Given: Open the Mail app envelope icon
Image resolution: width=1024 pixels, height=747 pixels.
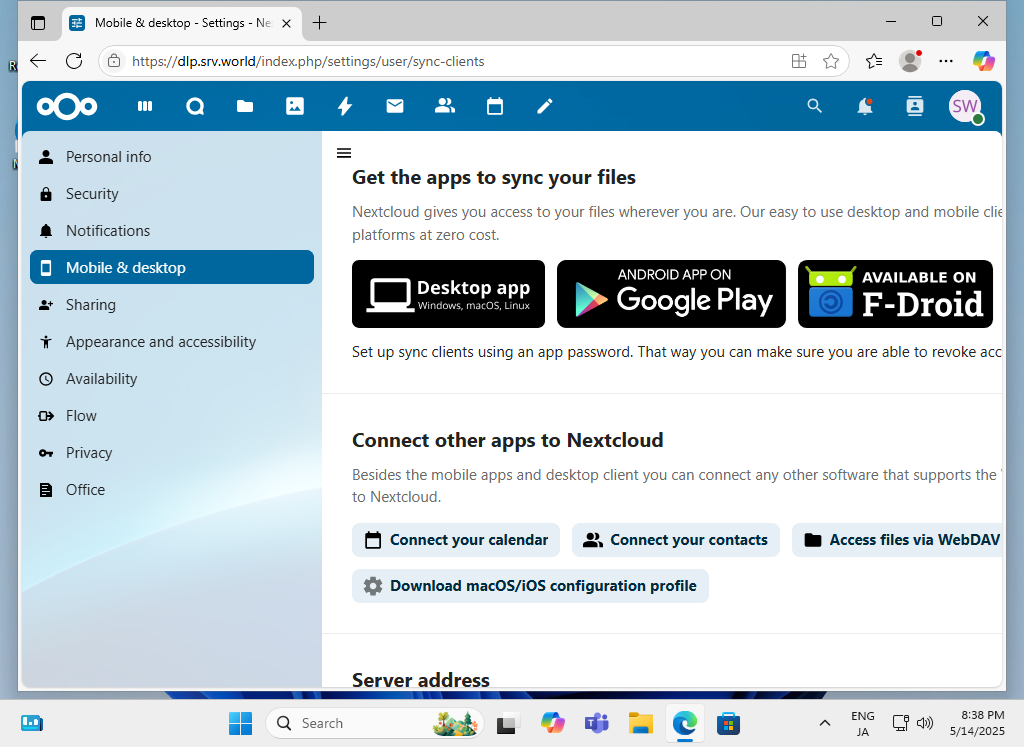Looking at the screenshot, I should click(x=395, y=106).
